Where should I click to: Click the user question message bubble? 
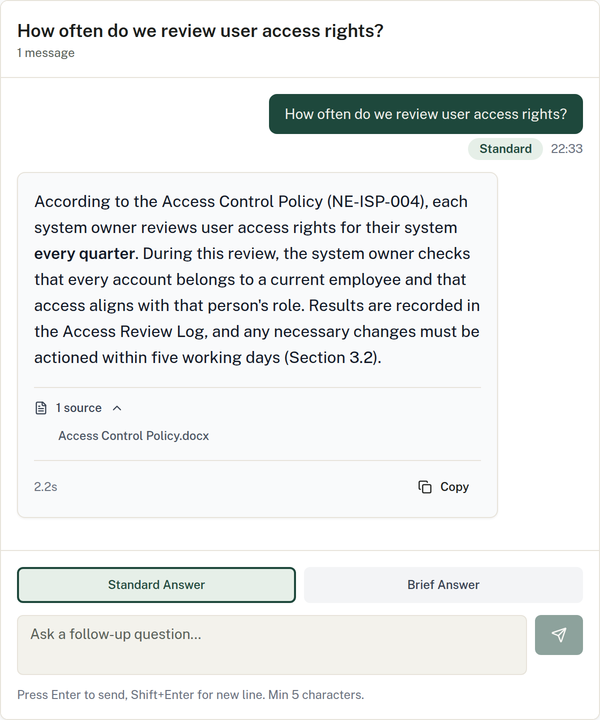point(426,114)
